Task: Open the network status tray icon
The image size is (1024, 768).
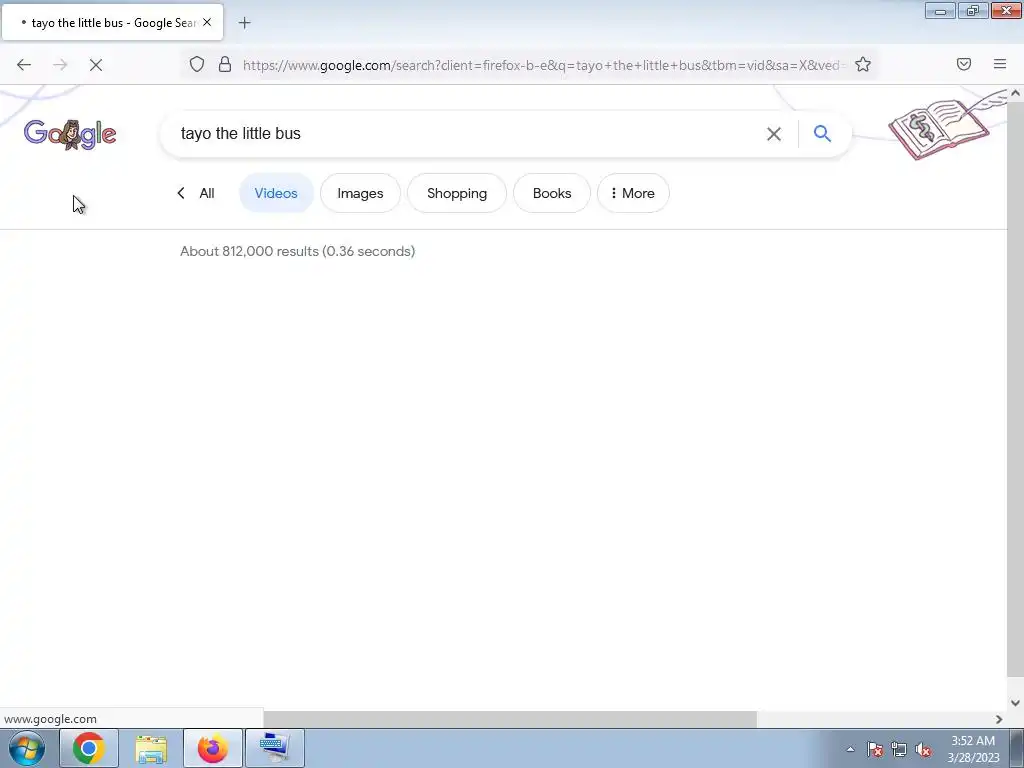Action: tap(899, 749)
